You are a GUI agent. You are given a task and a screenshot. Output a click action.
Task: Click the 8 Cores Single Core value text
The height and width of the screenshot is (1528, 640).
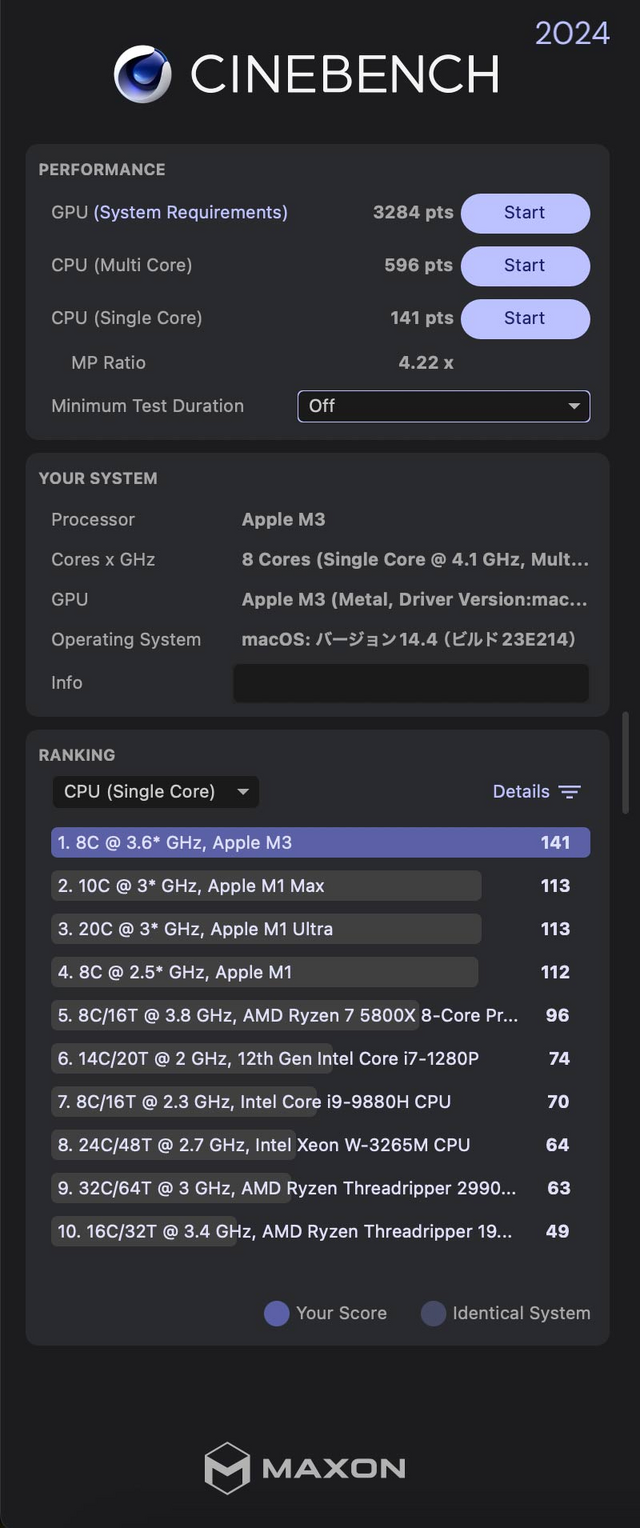415,559
